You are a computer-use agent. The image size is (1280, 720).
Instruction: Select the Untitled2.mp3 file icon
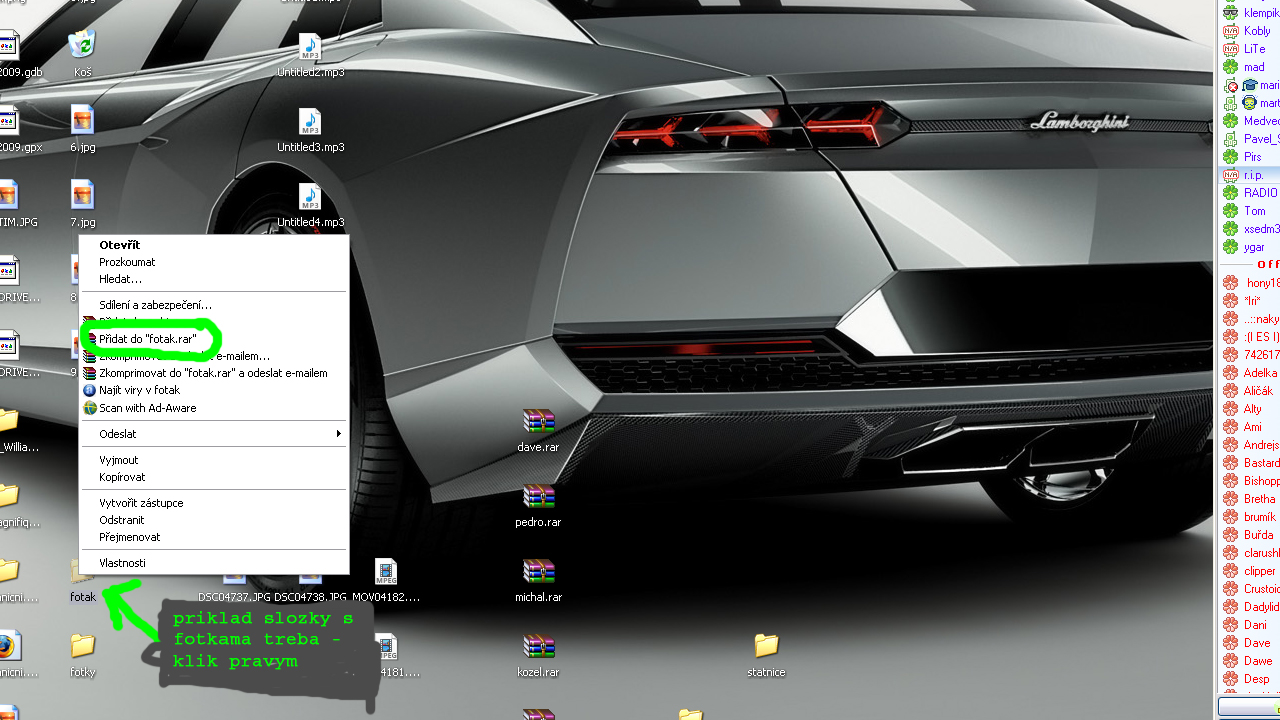[310, 48]
